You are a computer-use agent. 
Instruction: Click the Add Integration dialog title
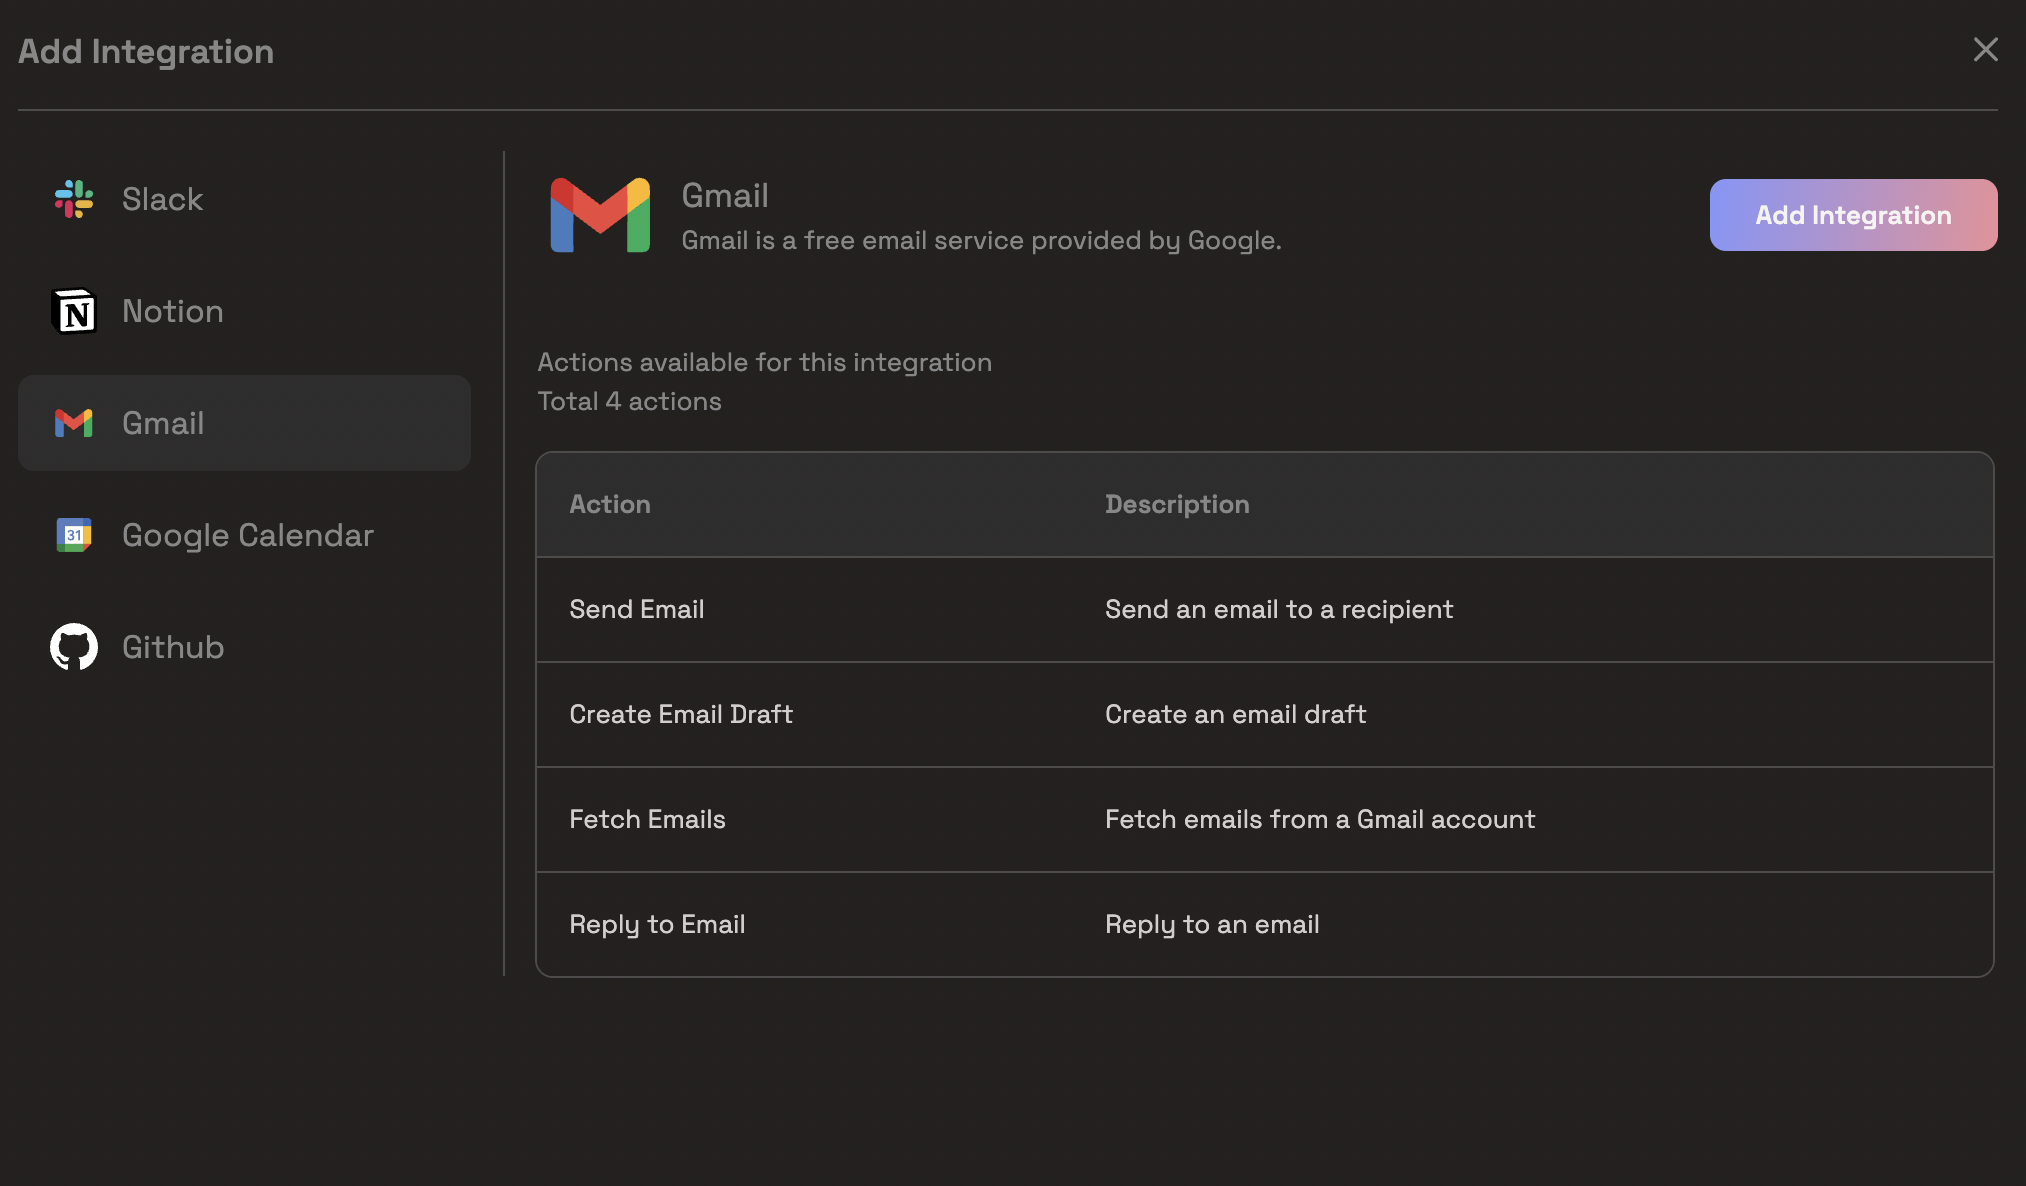[146, 51]
